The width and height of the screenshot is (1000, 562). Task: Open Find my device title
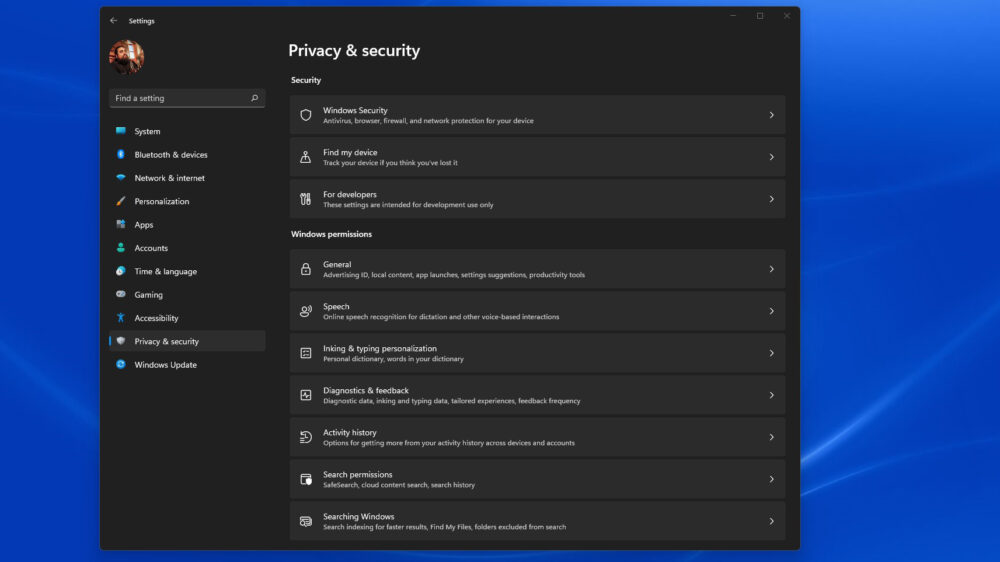(x=349, y=152)
